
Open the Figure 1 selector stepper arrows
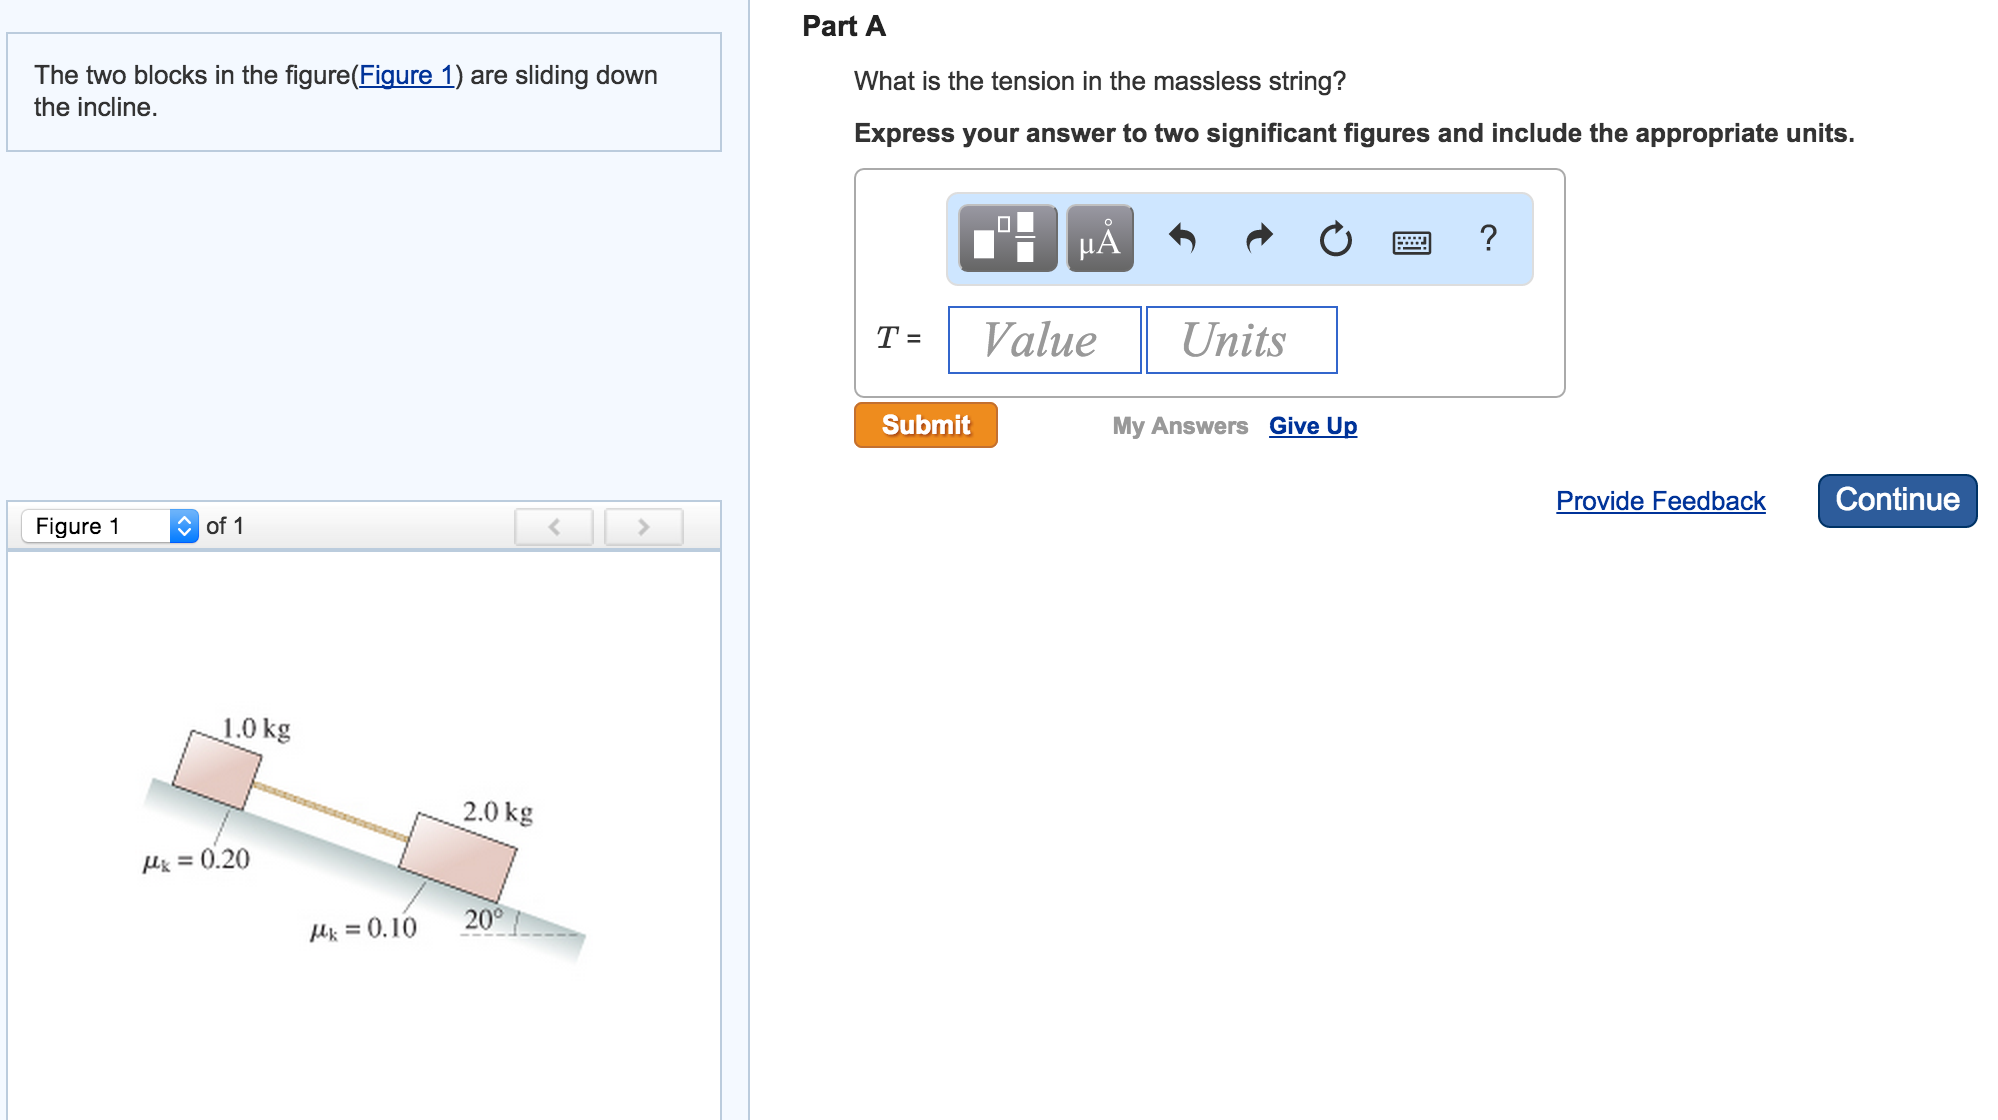click(184, 525)
